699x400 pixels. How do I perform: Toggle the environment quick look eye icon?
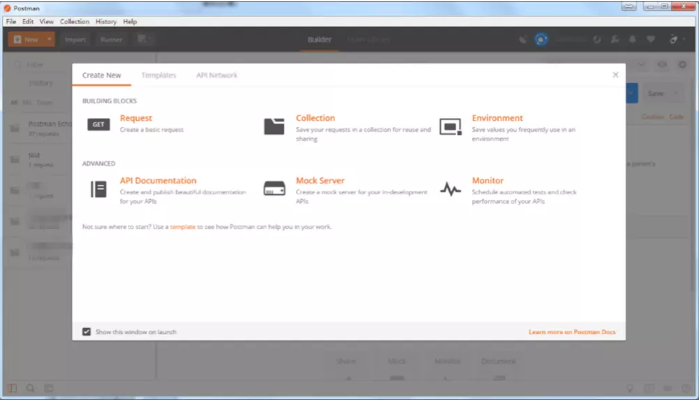662,65
